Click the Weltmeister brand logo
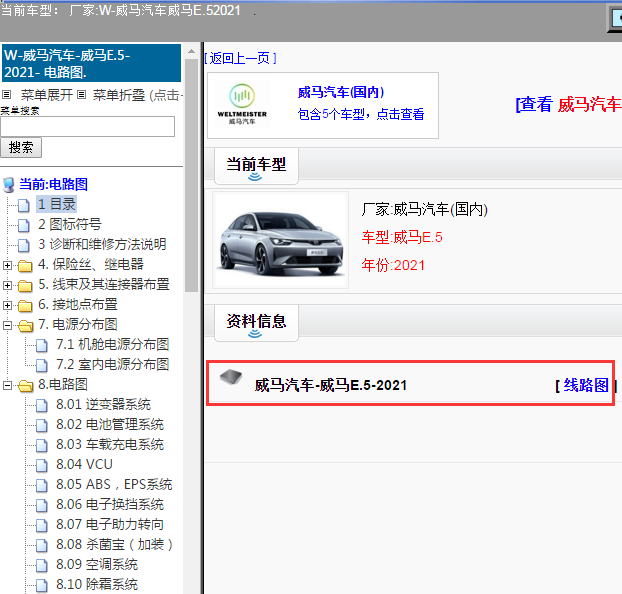Viewport: 622px width, 594px height. [x=242, y=104]
